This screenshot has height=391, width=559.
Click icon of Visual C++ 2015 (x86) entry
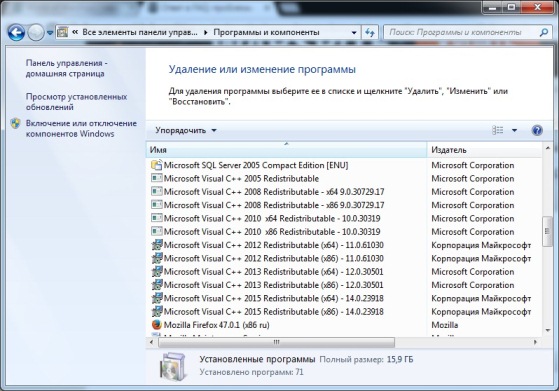pos(157,312)
